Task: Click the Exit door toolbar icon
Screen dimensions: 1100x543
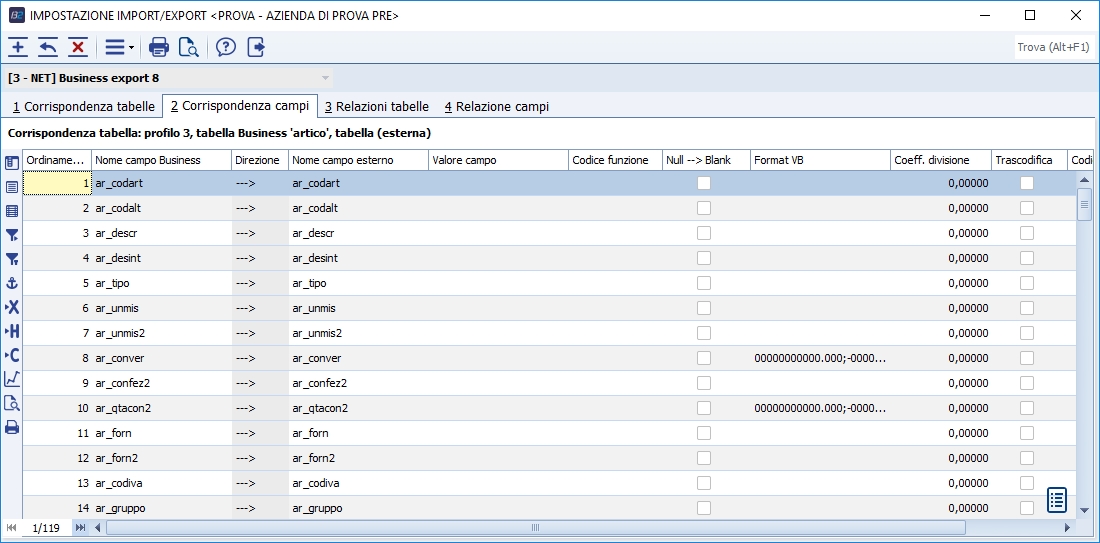Action: pyautogui.click(x=257, y=48)
